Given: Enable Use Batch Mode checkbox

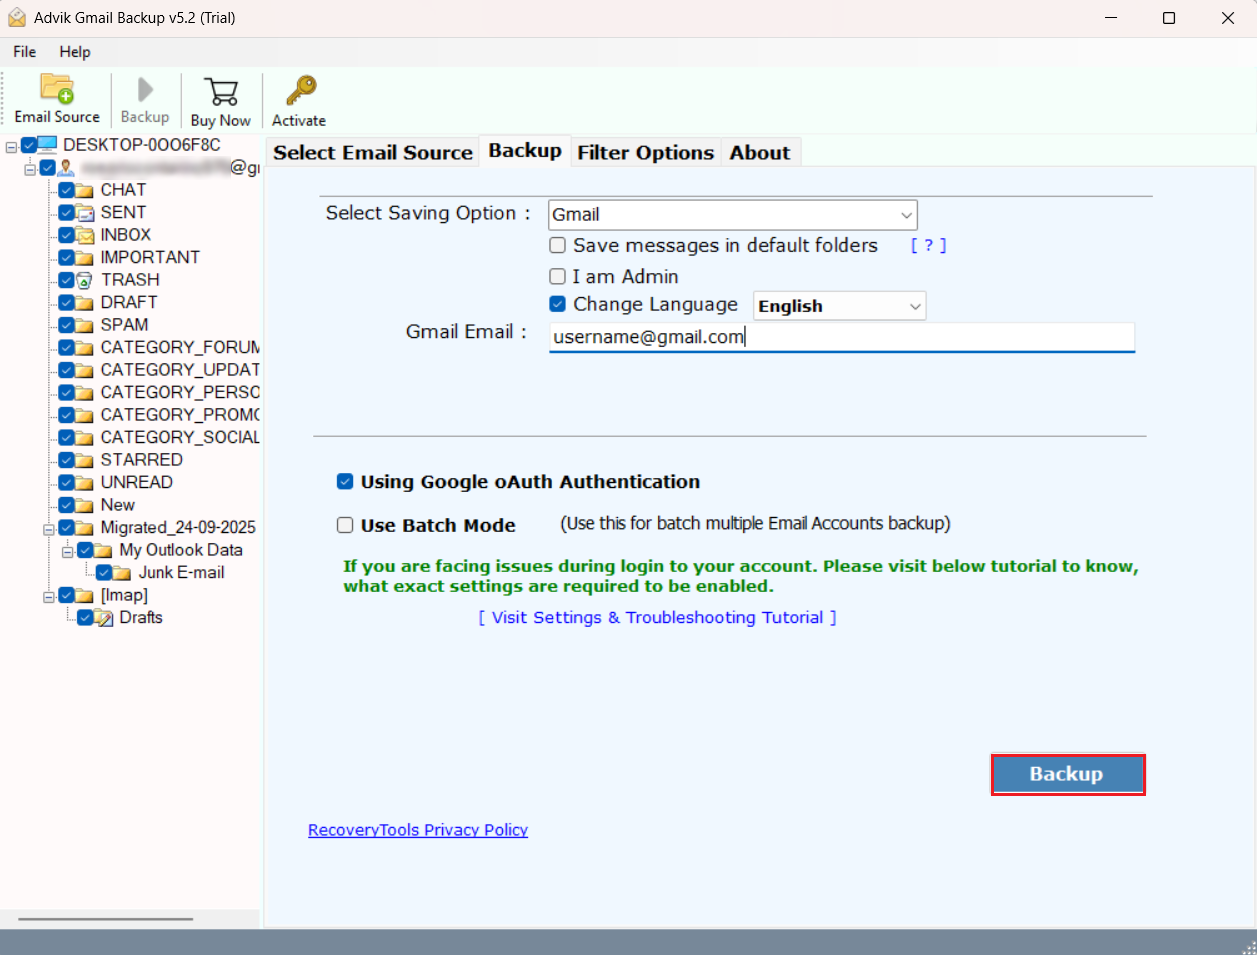Looking at the screenshot, I should [x=345, y=525].
